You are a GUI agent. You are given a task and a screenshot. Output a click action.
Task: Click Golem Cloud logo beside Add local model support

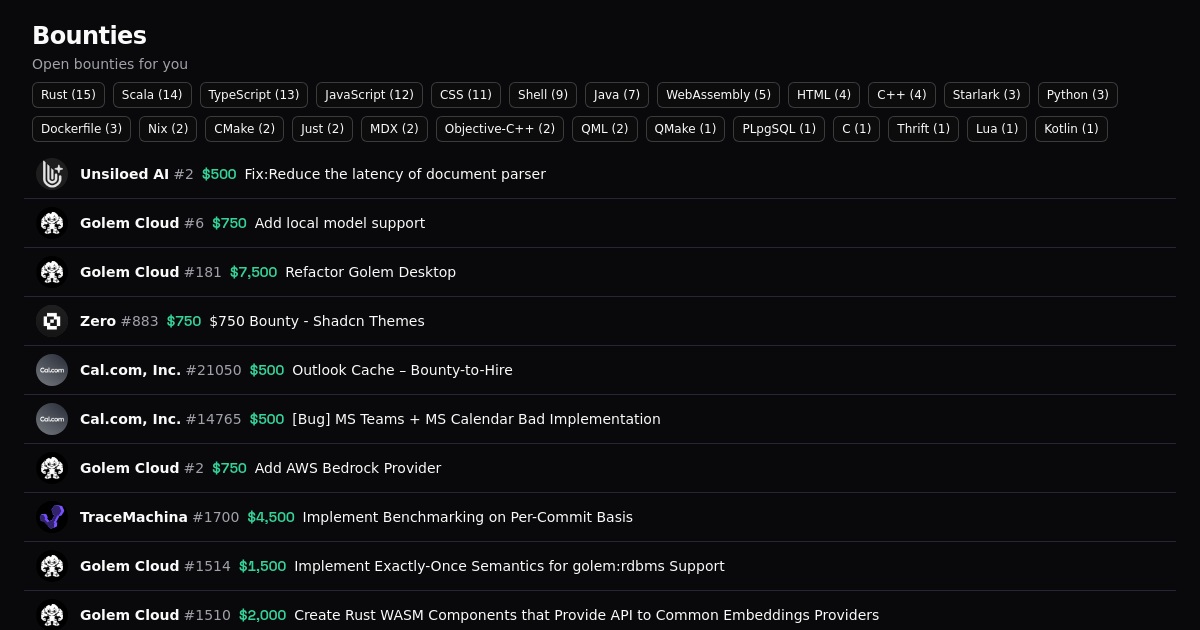[x=52, y=223]
